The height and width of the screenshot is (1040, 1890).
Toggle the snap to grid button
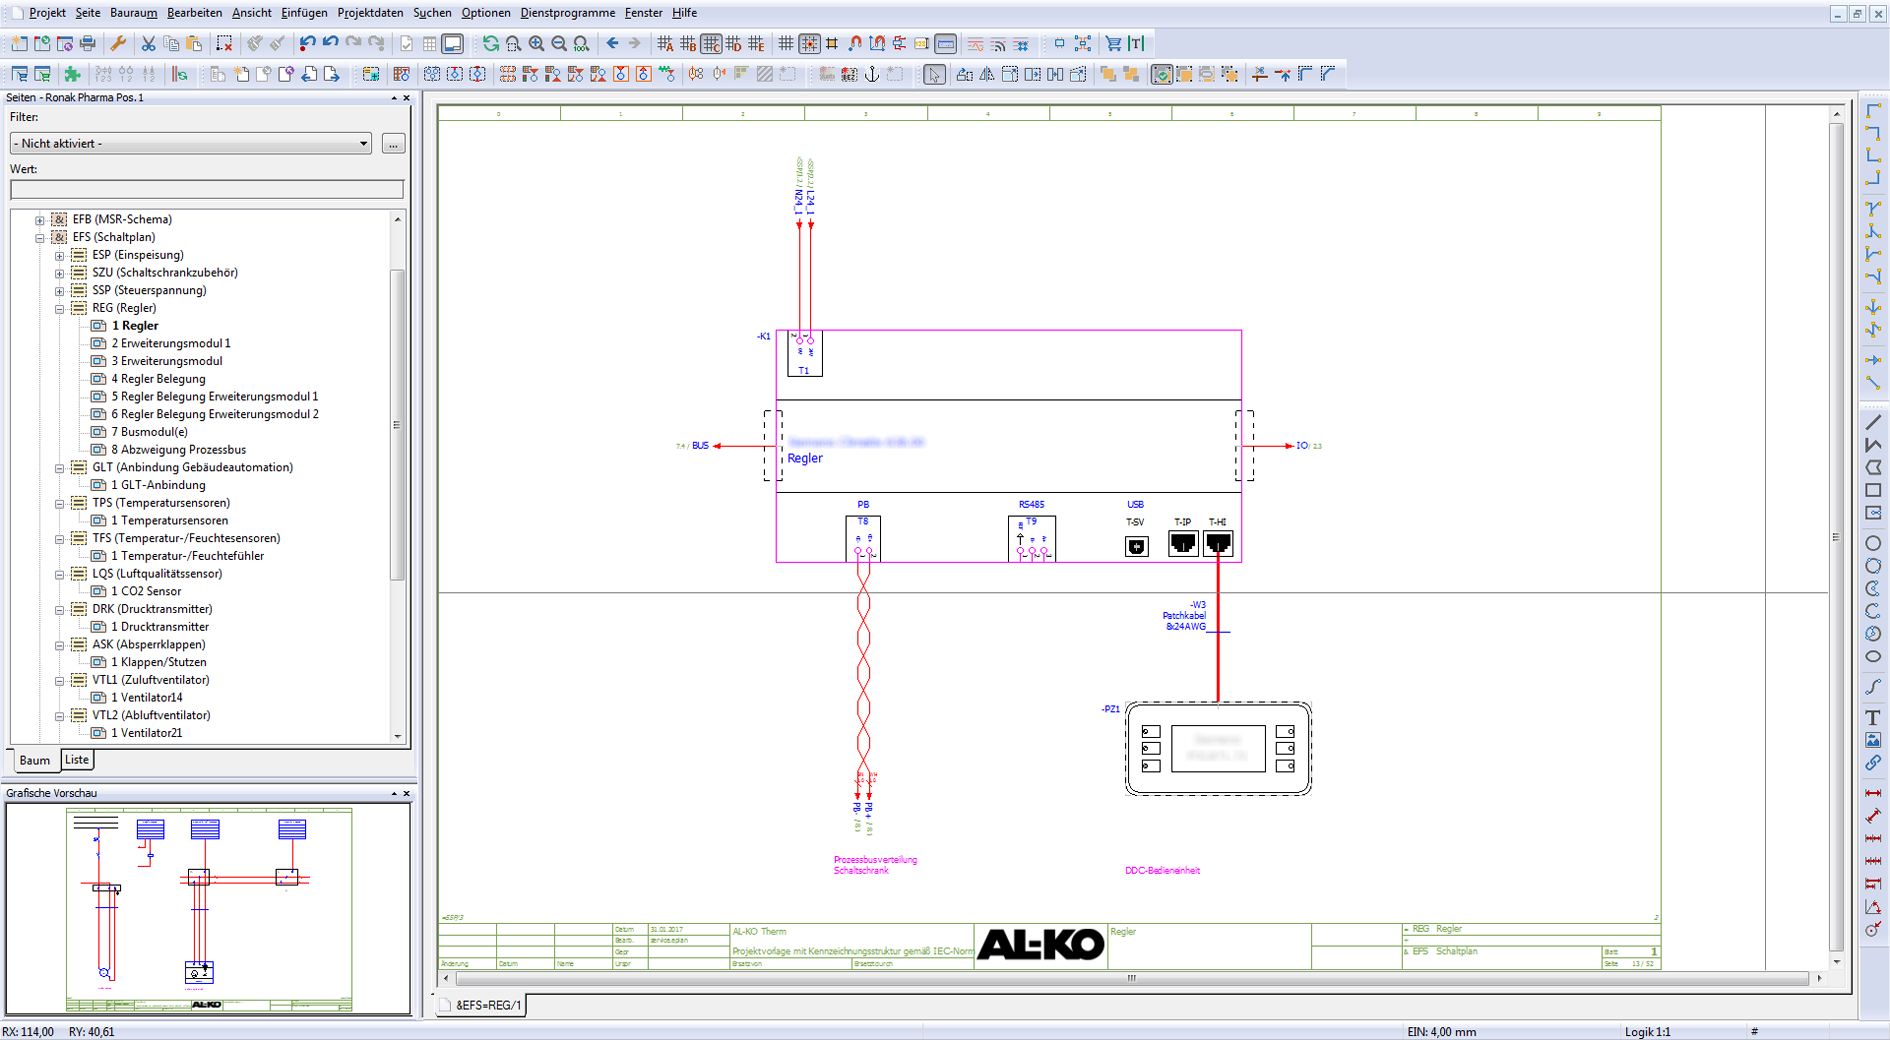tap(809, 44)
